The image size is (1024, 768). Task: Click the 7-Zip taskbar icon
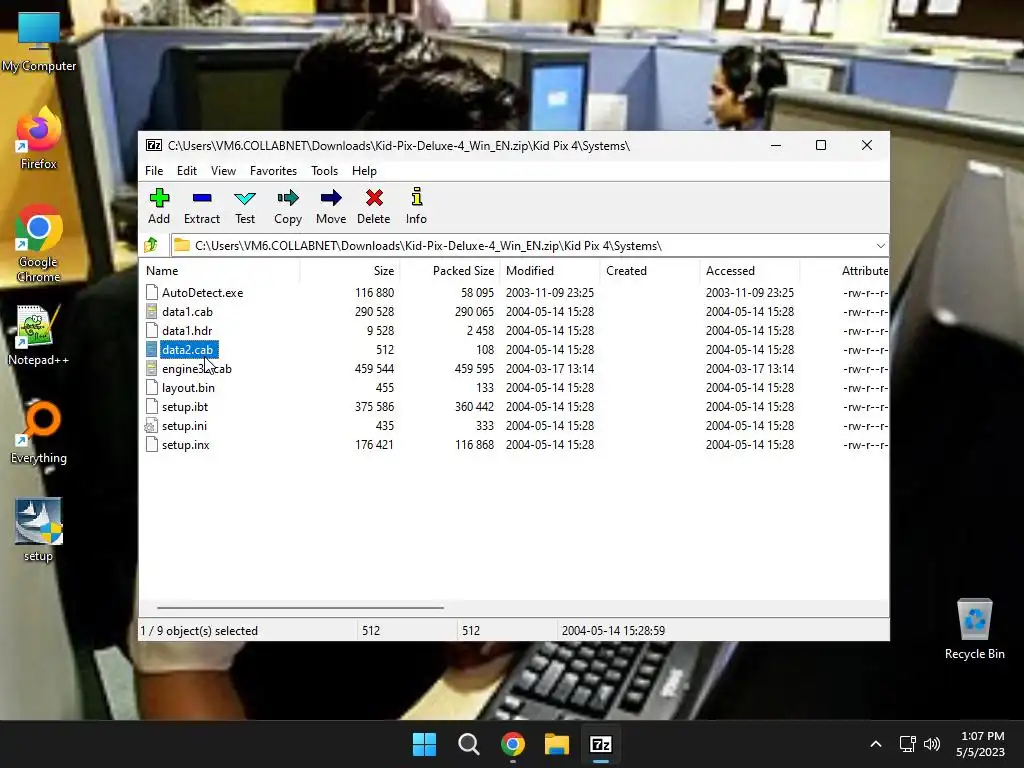coord(601,744)
